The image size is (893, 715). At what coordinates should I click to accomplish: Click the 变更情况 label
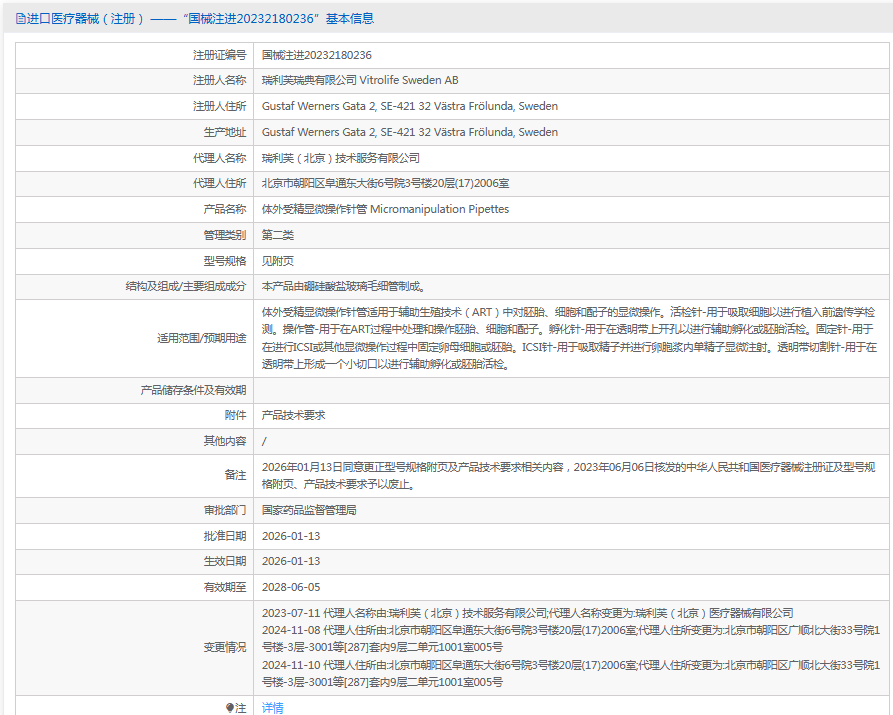point(225,648)
